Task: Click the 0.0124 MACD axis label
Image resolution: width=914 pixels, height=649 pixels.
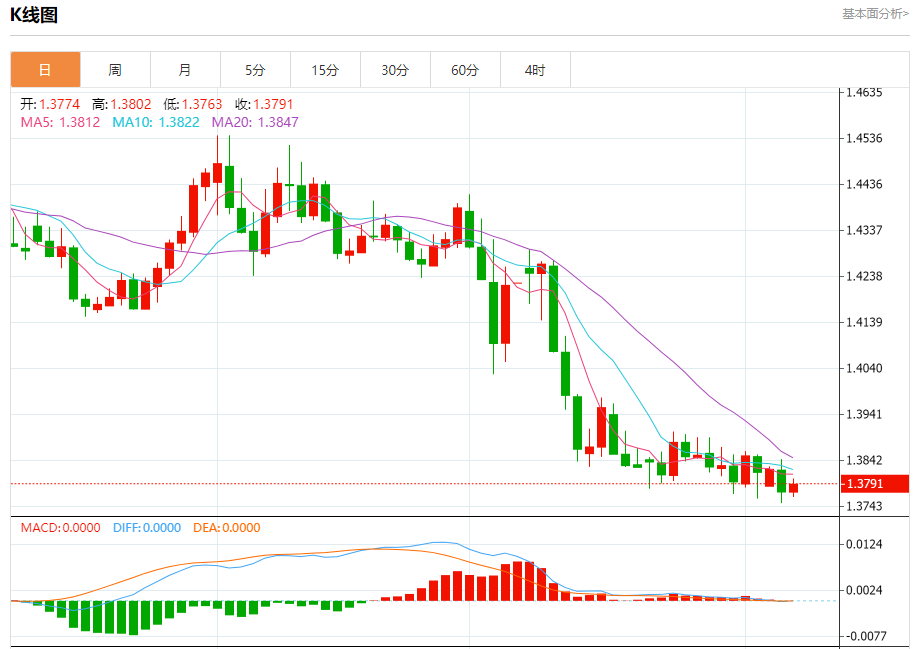Action: (x=864, y=544)
